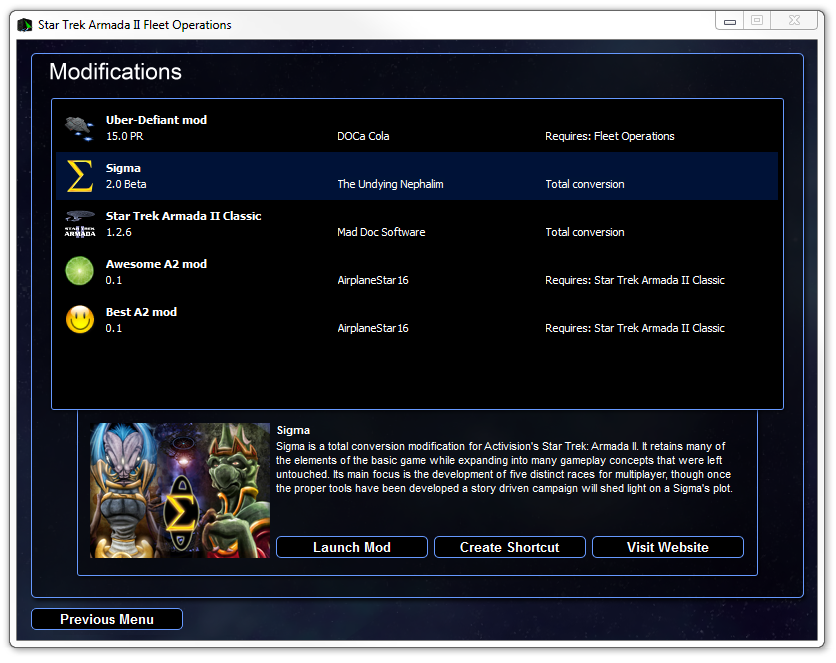The height and width of the screenshot is (663, 836).
Task: Click version 1.2.6
Action: tap(118, 232)
